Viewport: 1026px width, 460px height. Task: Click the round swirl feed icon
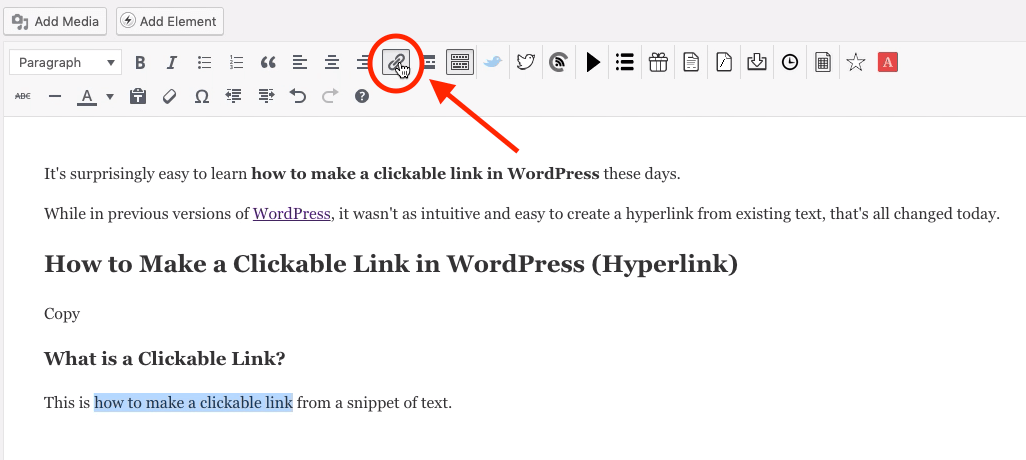[x=558, y=63]
